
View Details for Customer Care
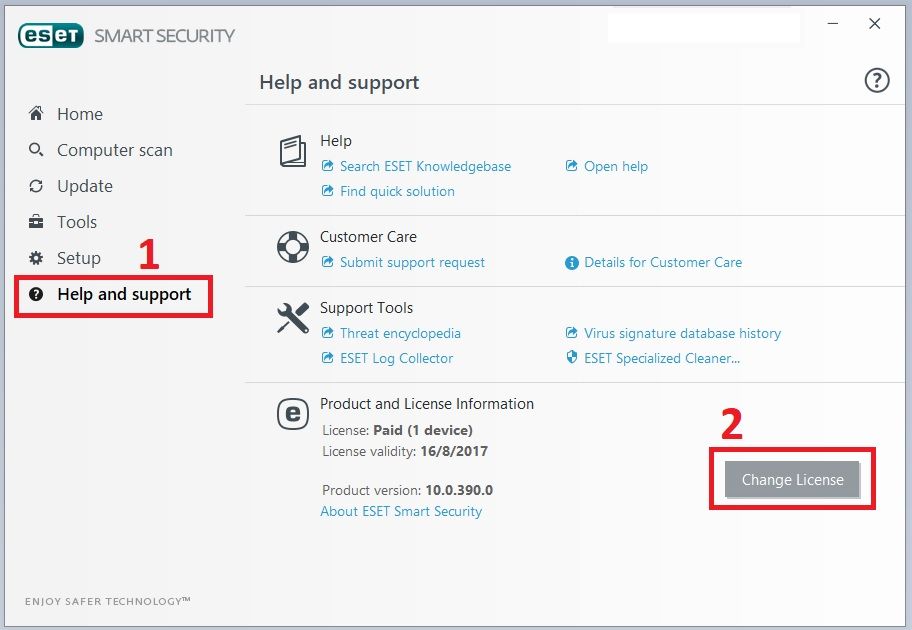(x=663, y=262)
